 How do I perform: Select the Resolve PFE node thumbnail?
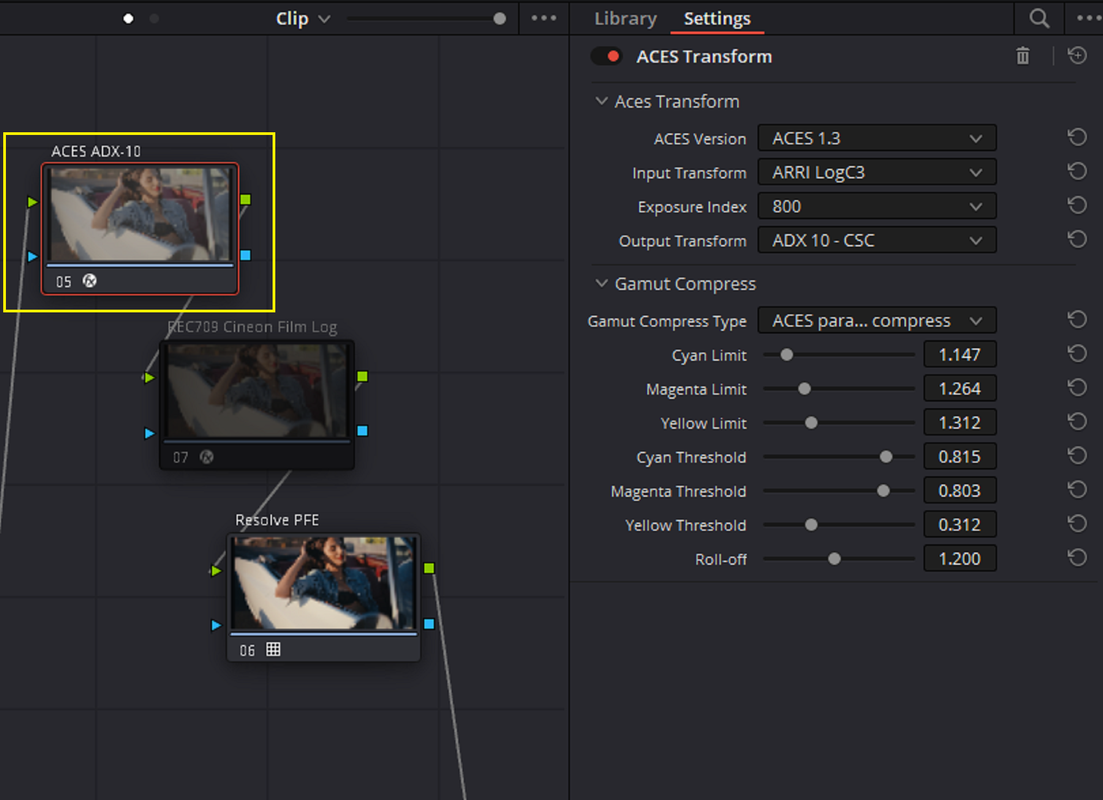pos(324,583)
